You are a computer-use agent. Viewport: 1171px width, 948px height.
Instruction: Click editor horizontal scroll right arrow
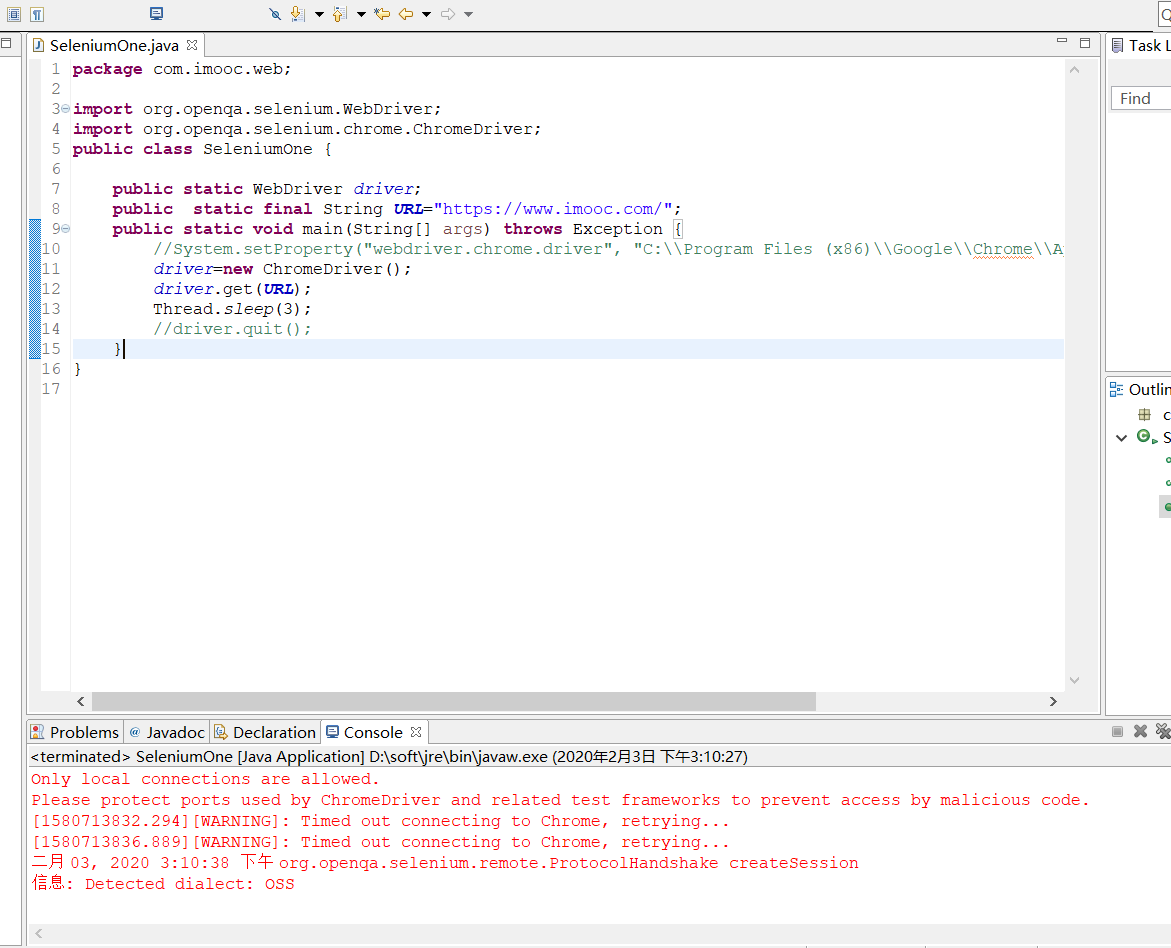[1053, 701]
